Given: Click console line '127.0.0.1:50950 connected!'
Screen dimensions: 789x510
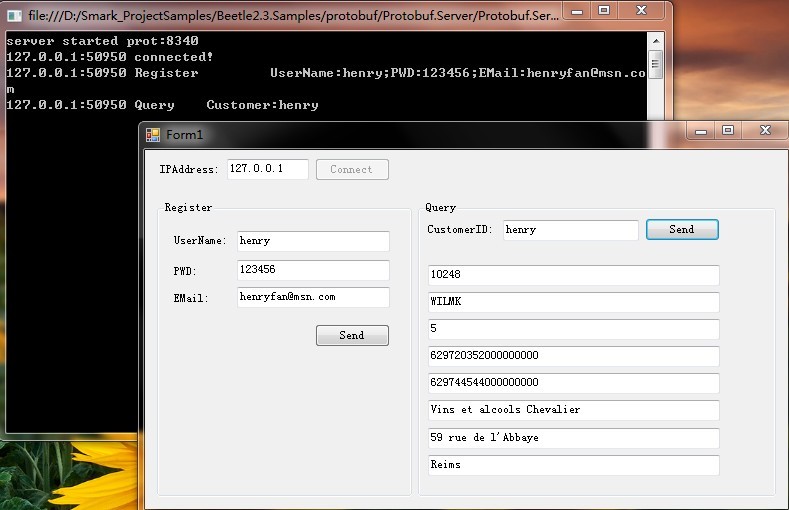Looking at the screenshot, I should coord(109,57).
